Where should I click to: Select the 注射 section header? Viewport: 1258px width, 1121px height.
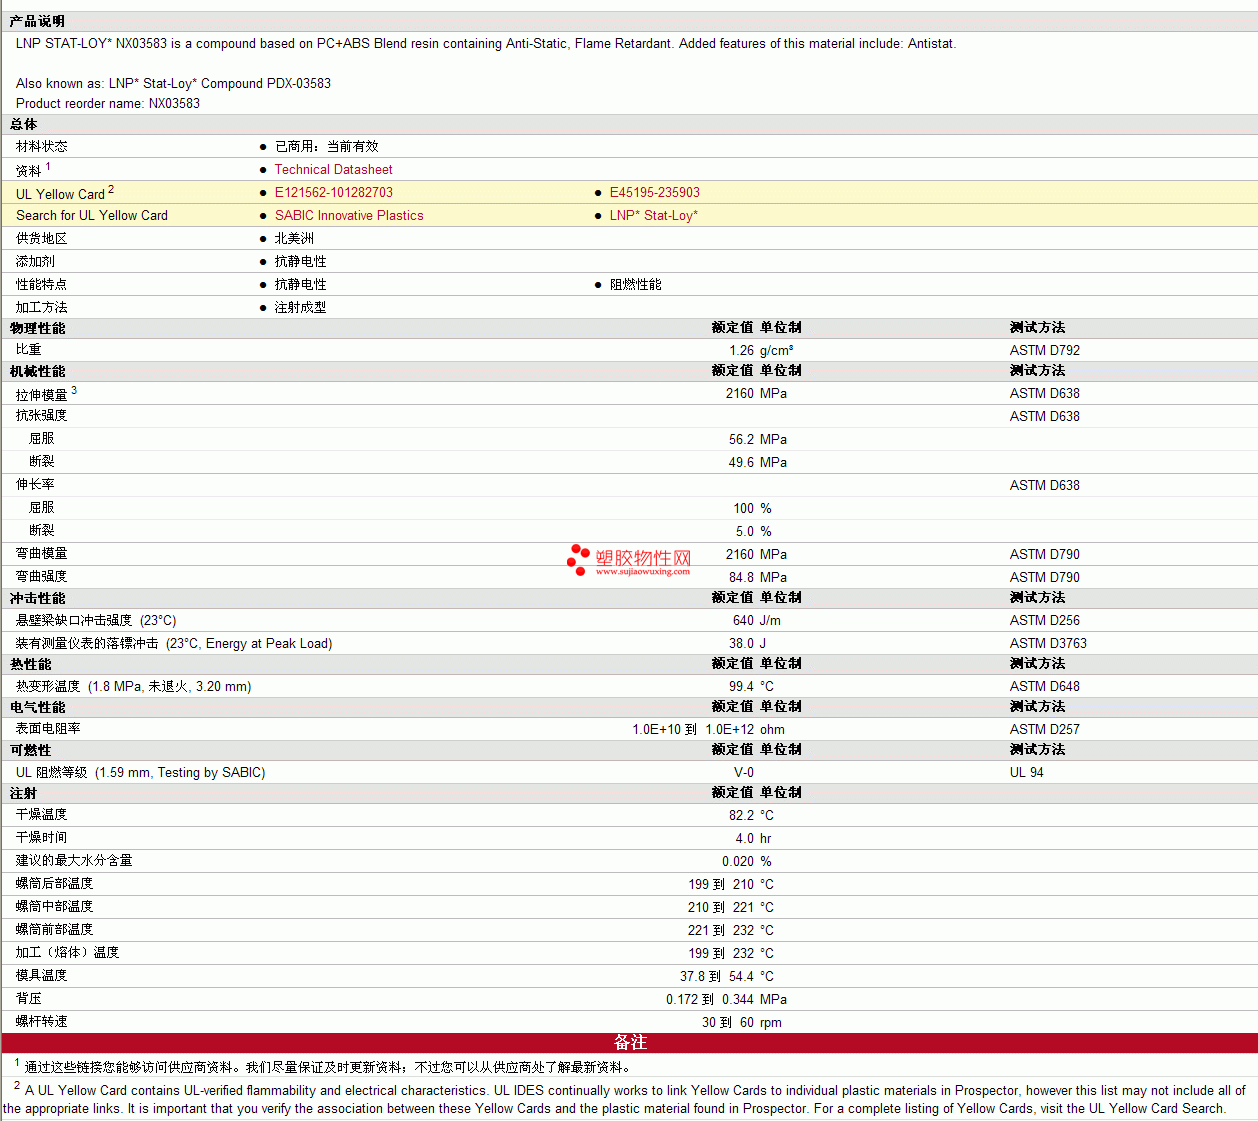[23, 794]
